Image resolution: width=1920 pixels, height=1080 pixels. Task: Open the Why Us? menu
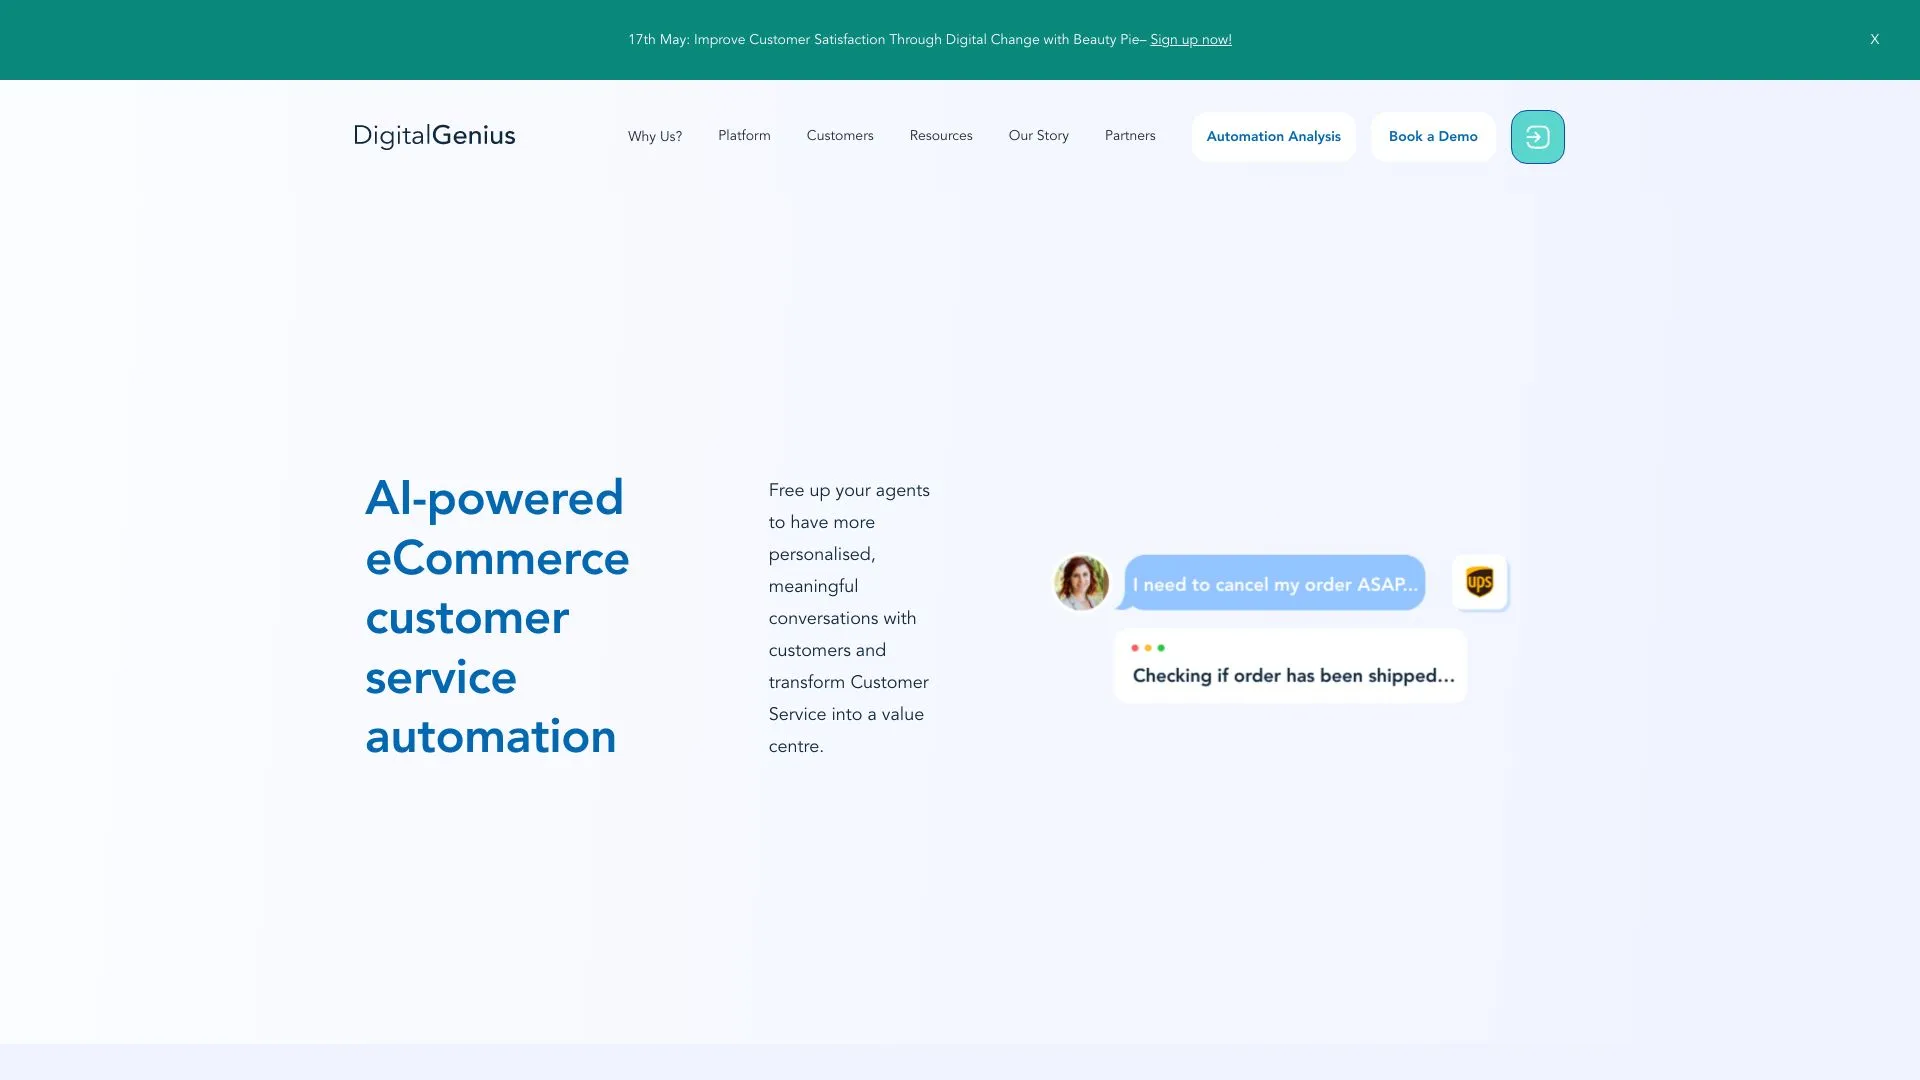pos(654,136)
